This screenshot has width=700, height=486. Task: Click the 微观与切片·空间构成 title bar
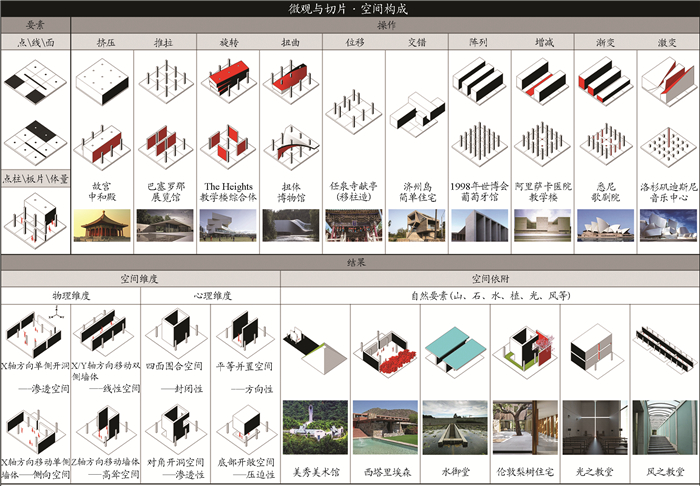(x=350, y=9)
